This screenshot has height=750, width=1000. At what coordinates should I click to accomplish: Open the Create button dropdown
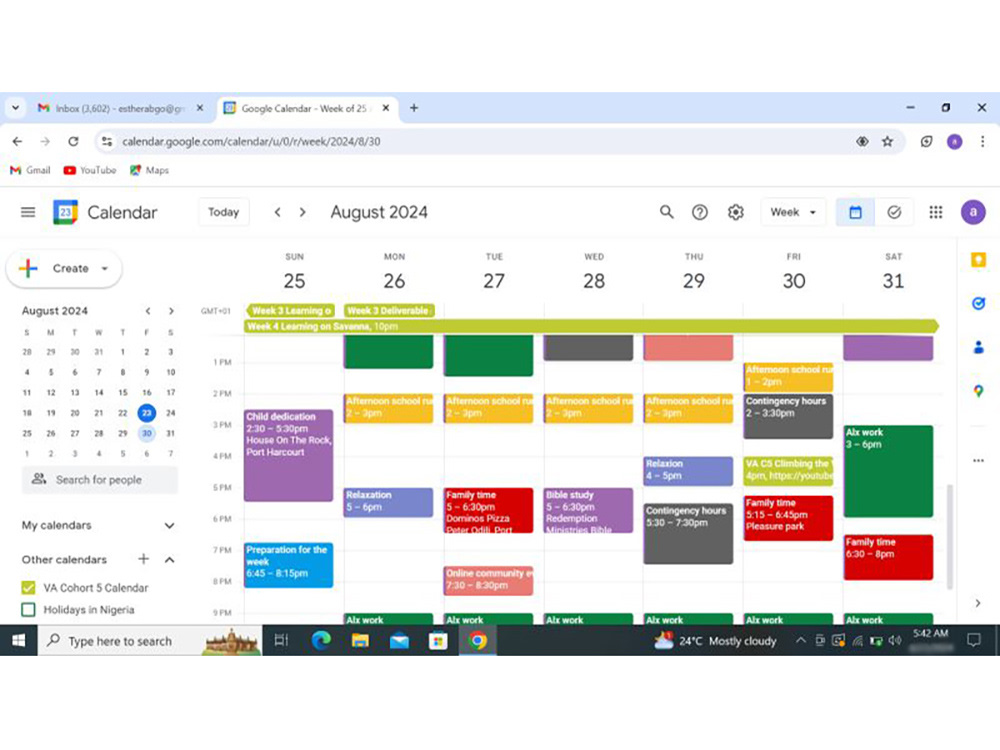pyautogui.click(x=105, y=268)
